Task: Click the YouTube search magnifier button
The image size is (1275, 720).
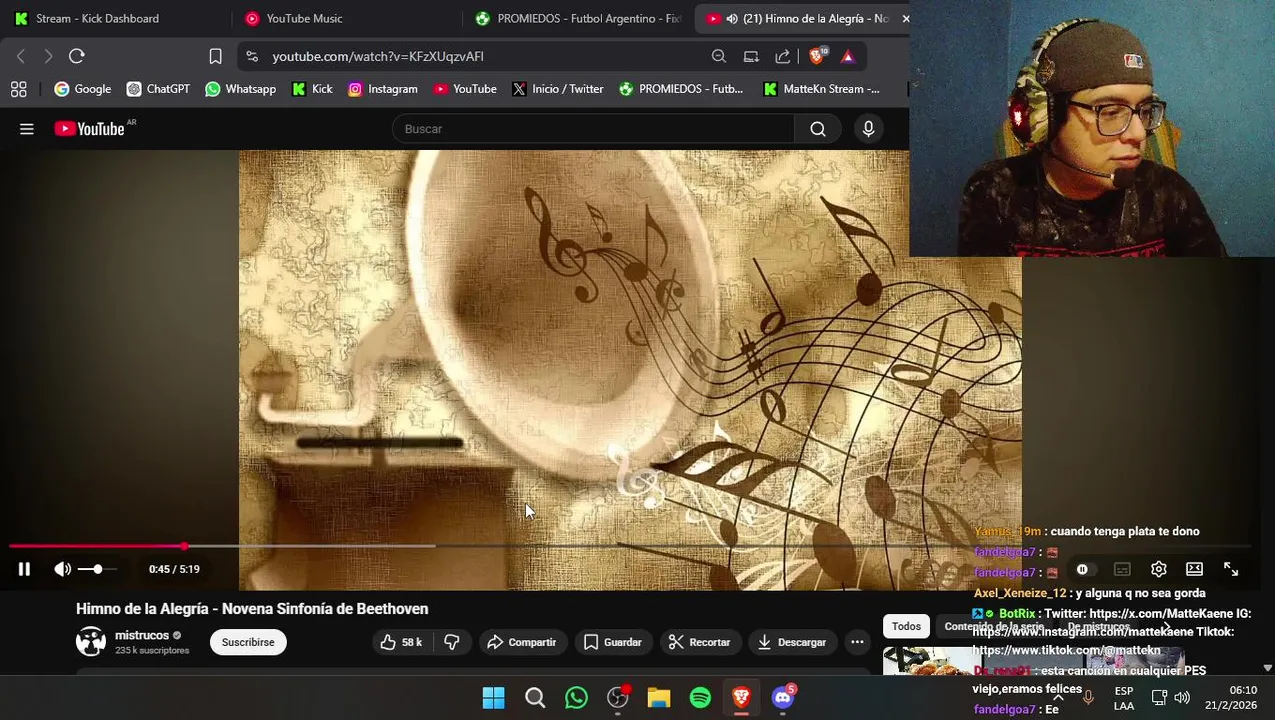Action: (x=818, y=129)
